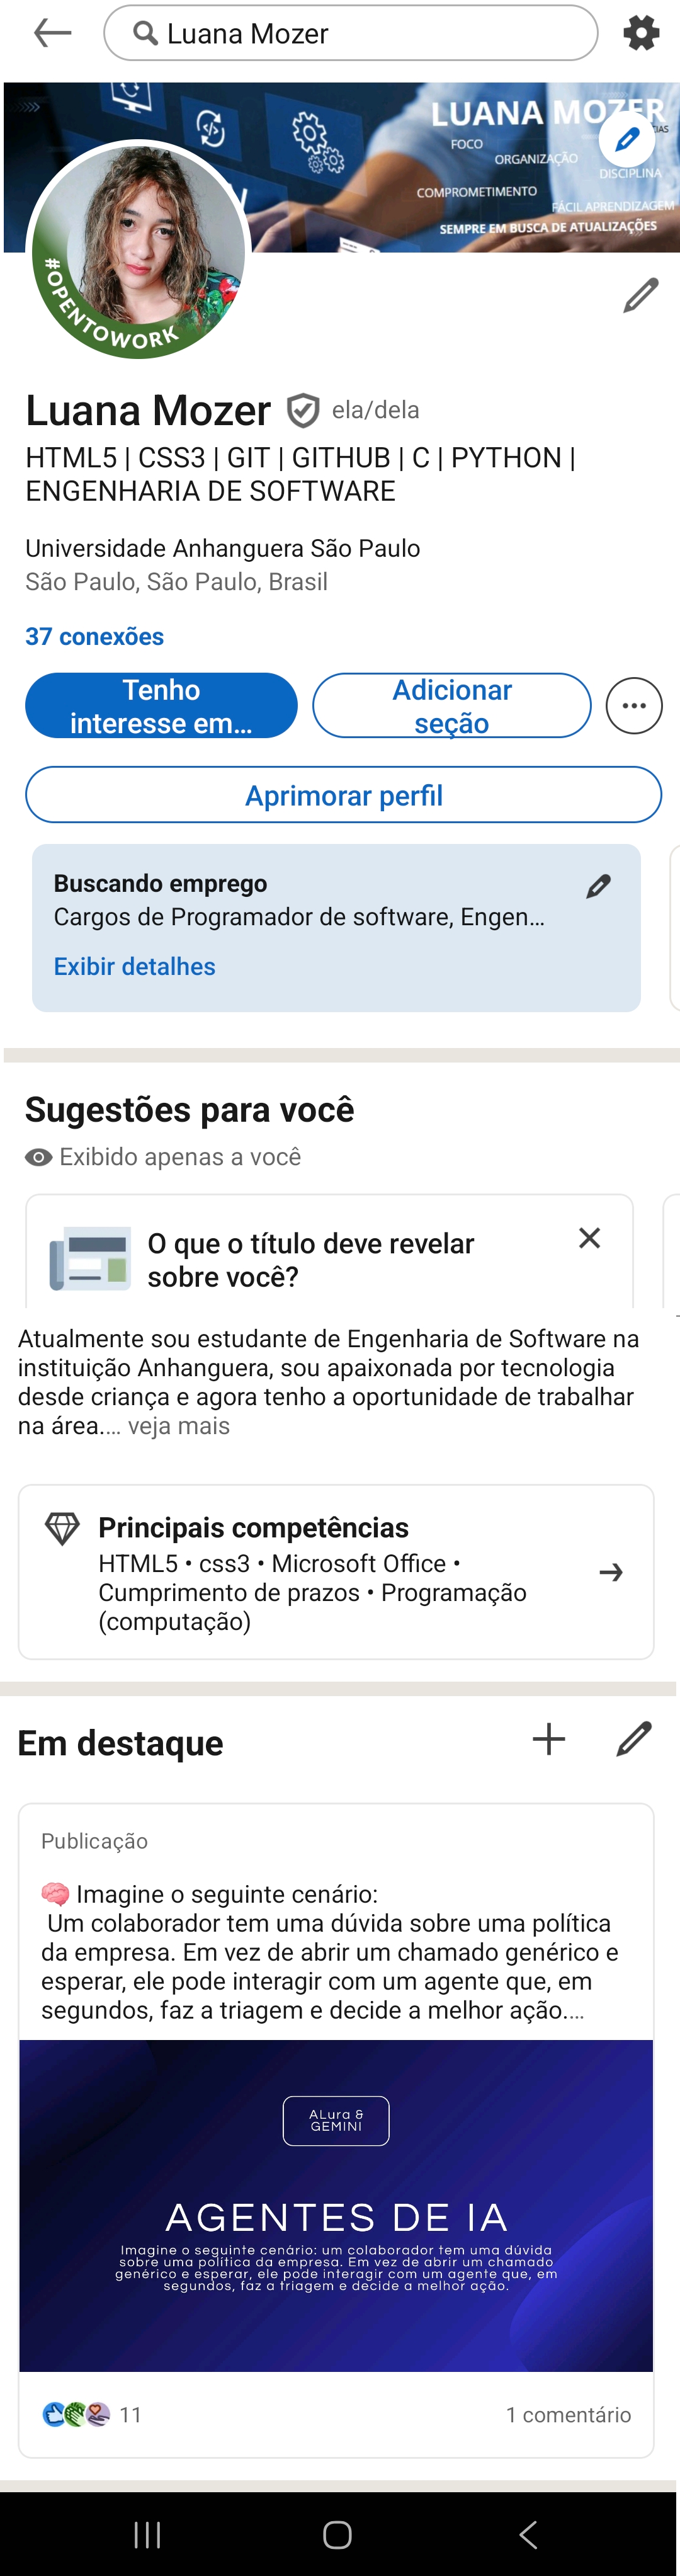Image resolution: width=680 pixels, height=2576 pixels.
Task: Open Exibir detalhes link
Action: (x=135, y=966)
